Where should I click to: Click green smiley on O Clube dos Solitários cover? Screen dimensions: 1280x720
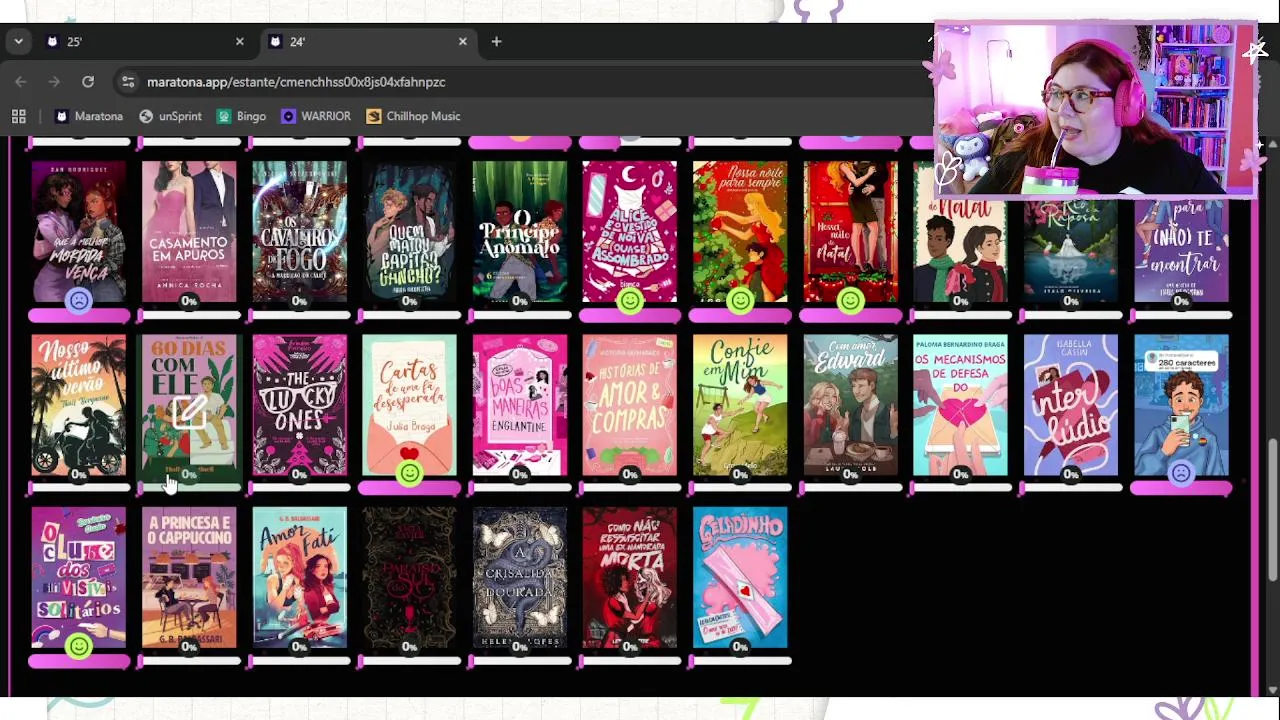79,646
